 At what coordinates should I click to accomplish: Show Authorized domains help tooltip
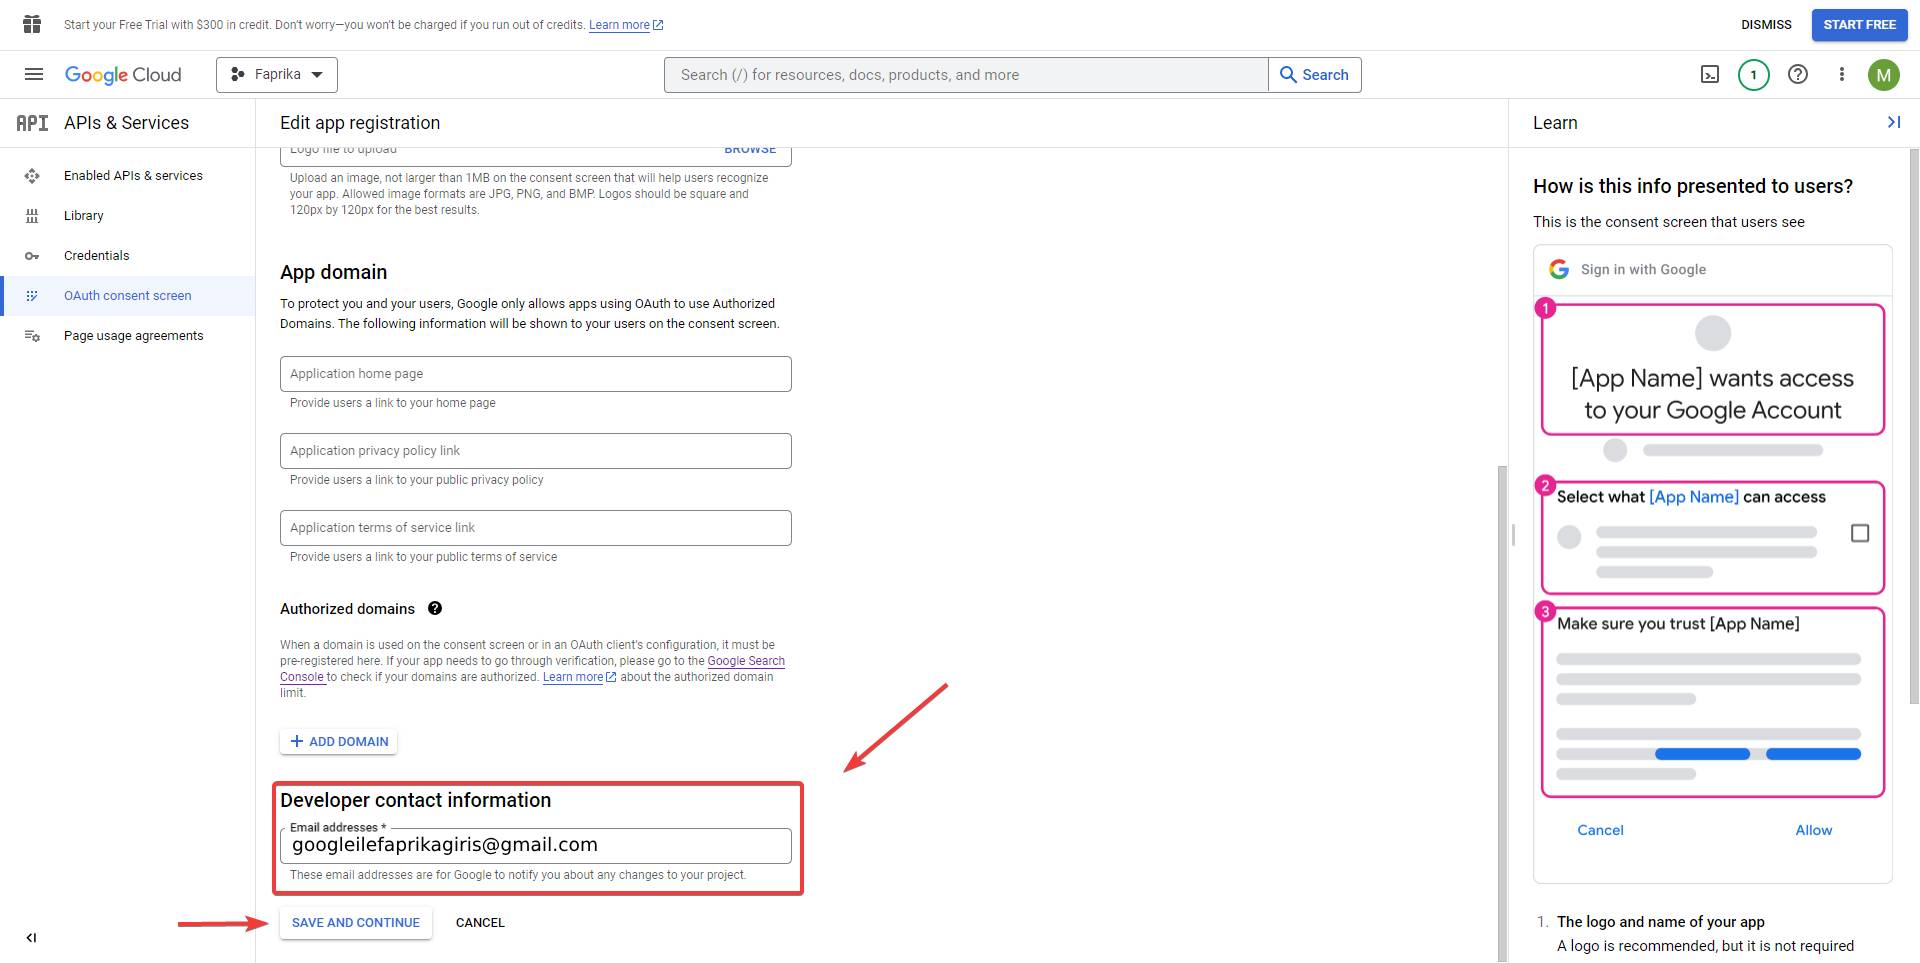click(x=435, y=608)
